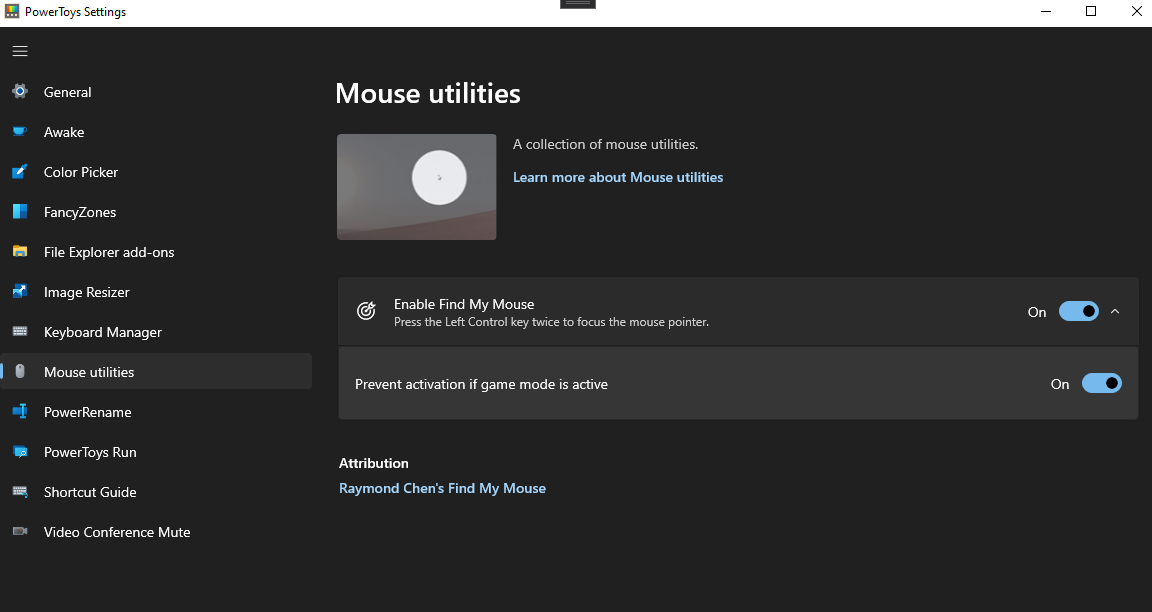The image size is (1152, 612).
Task: Navigate to FancyZones settings
Action: [156, 212]
